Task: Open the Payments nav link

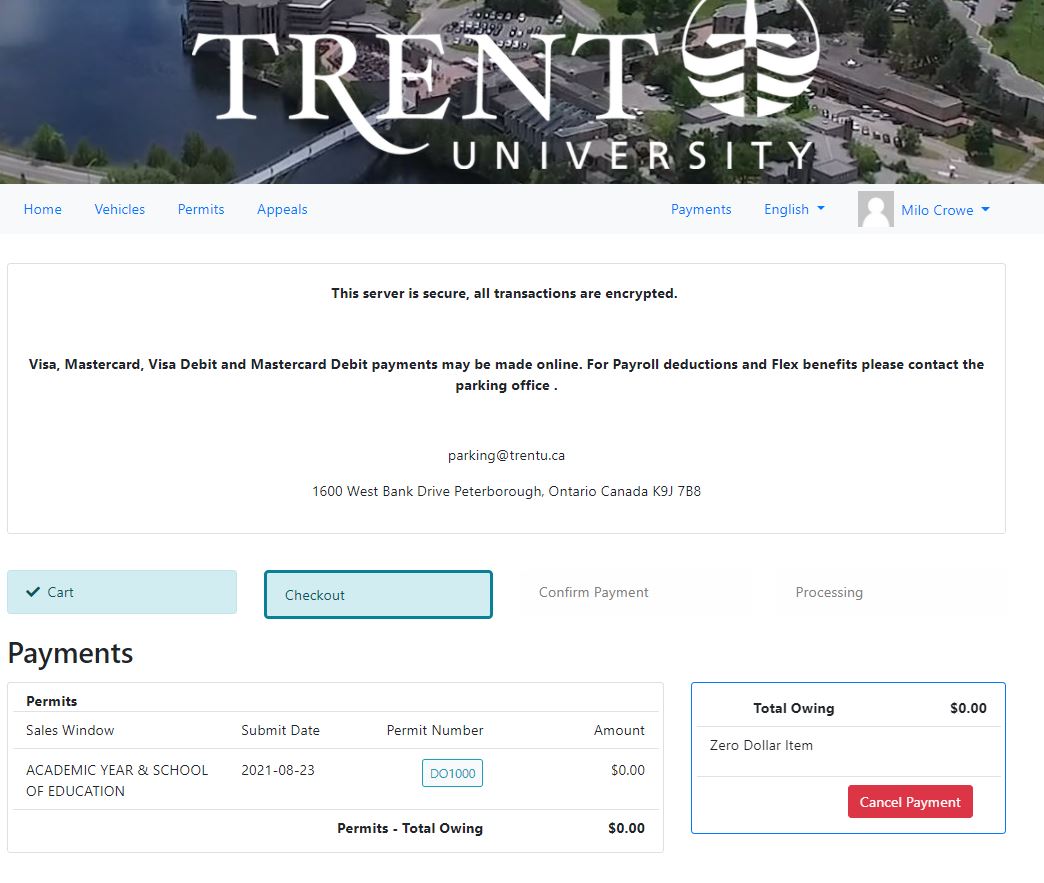Action: tap(701, 209)
